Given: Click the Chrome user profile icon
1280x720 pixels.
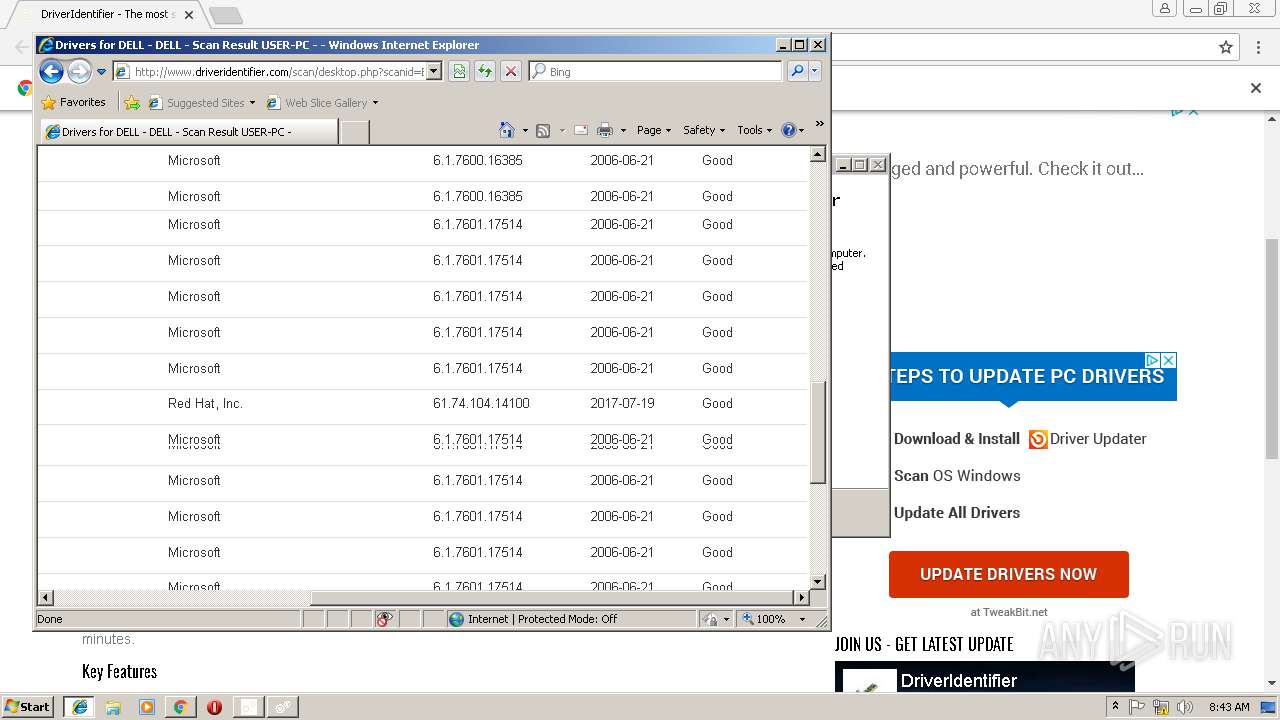Looking at the screenshot, I should (x=1165, y=8).
